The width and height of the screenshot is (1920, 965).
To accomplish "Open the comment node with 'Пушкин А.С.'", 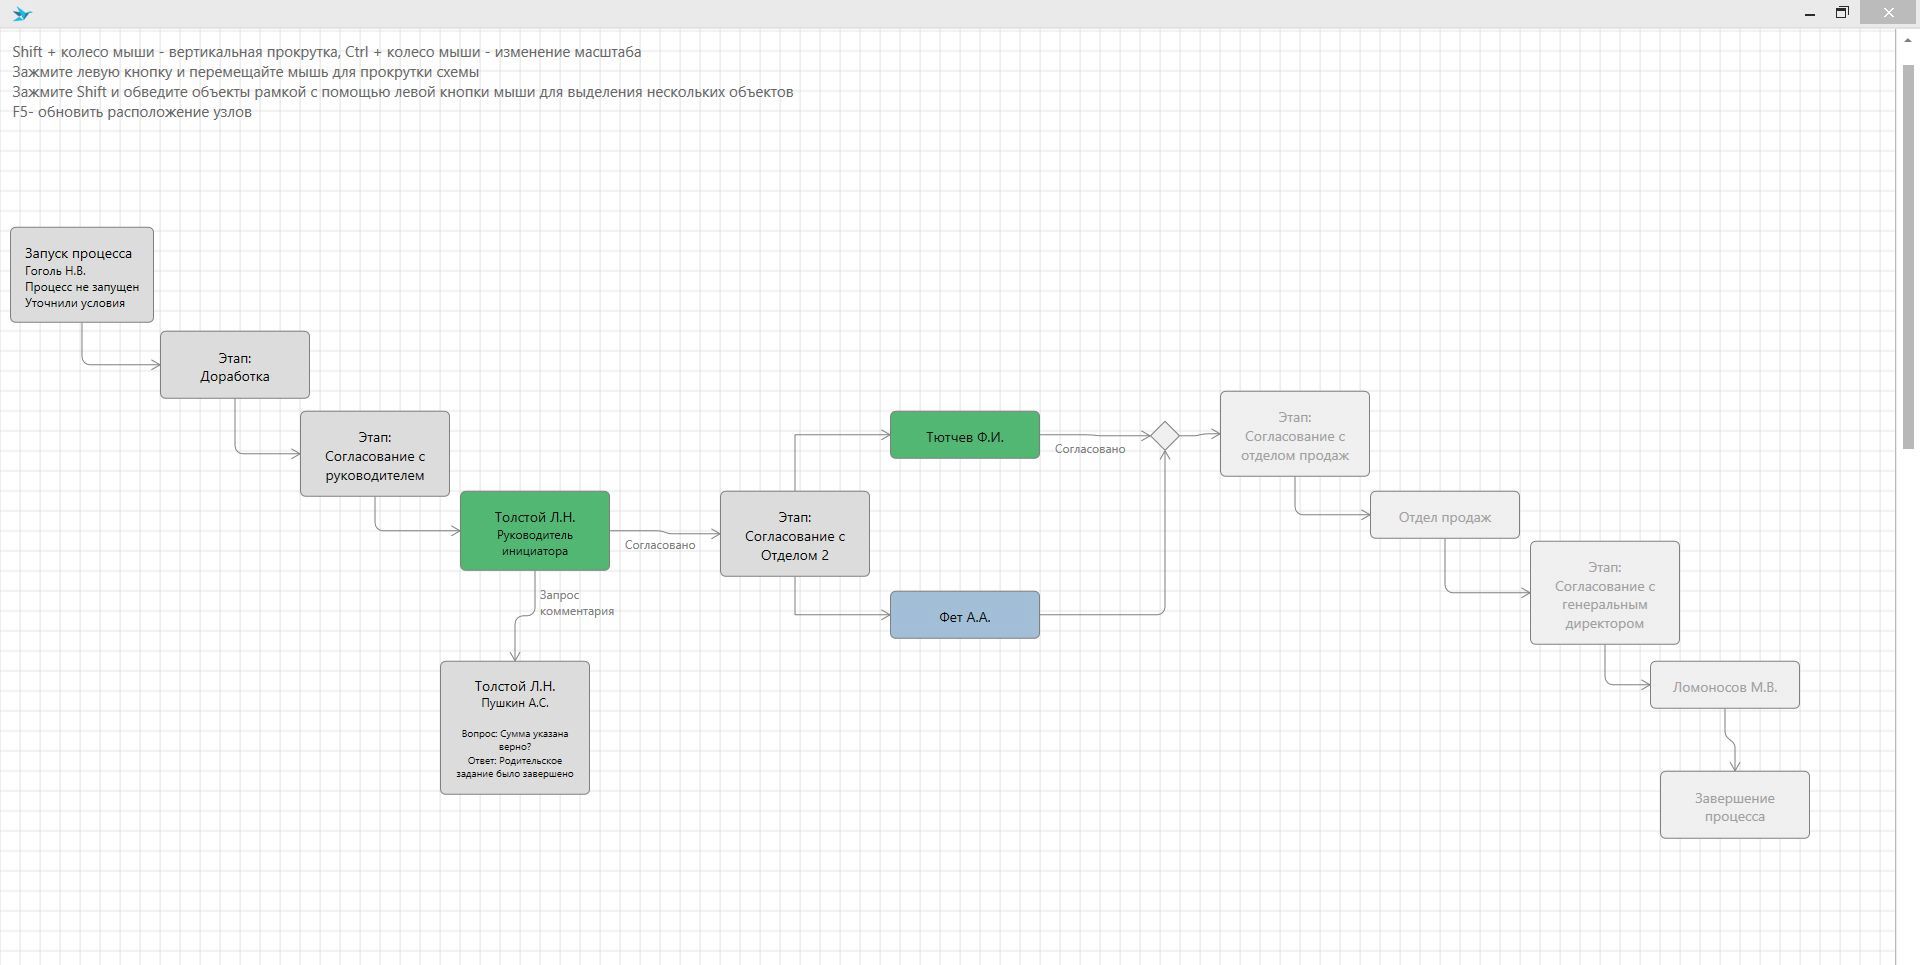I will coord(515,728).
